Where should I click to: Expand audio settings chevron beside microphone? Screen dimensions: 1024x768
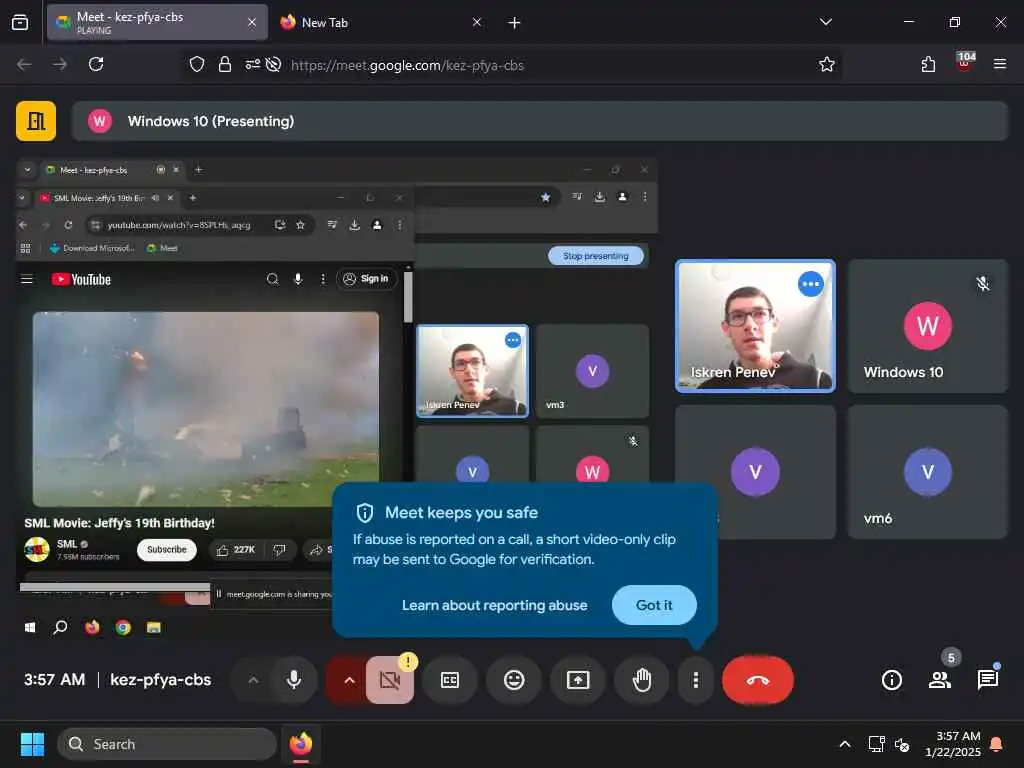coord(253,680)
